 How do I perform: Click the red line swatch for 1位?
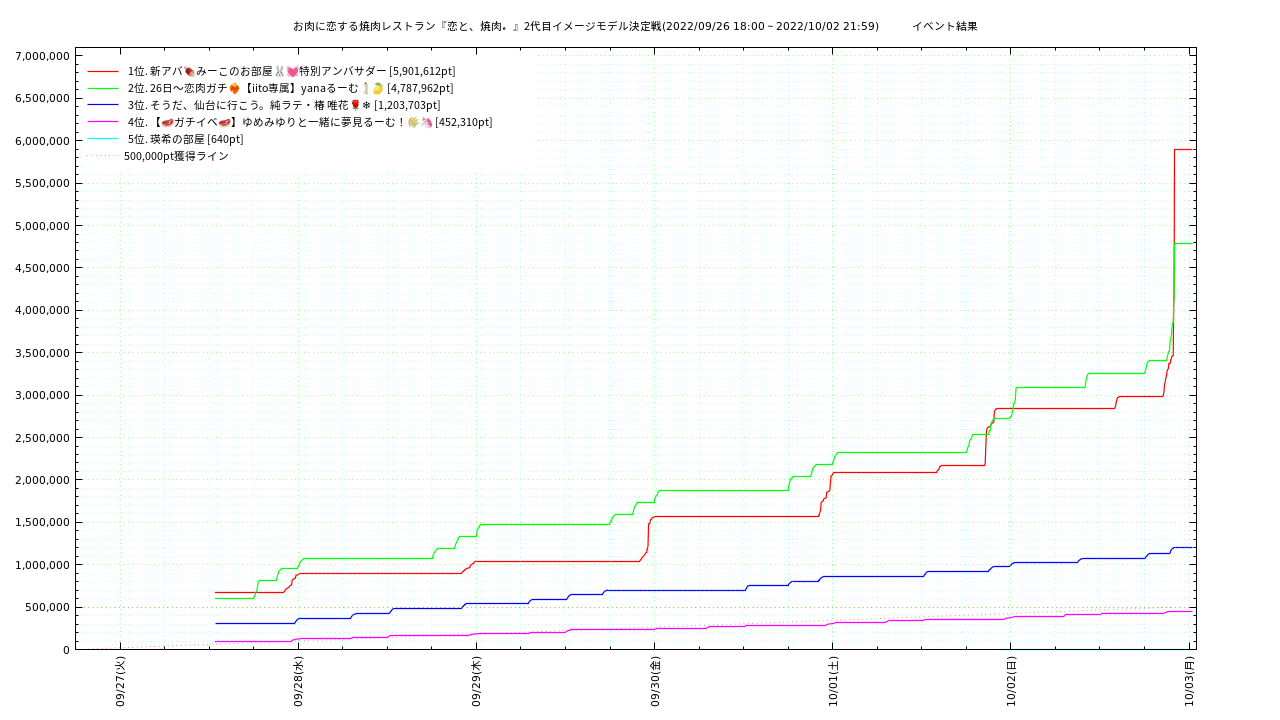click(x=103, y=72)
